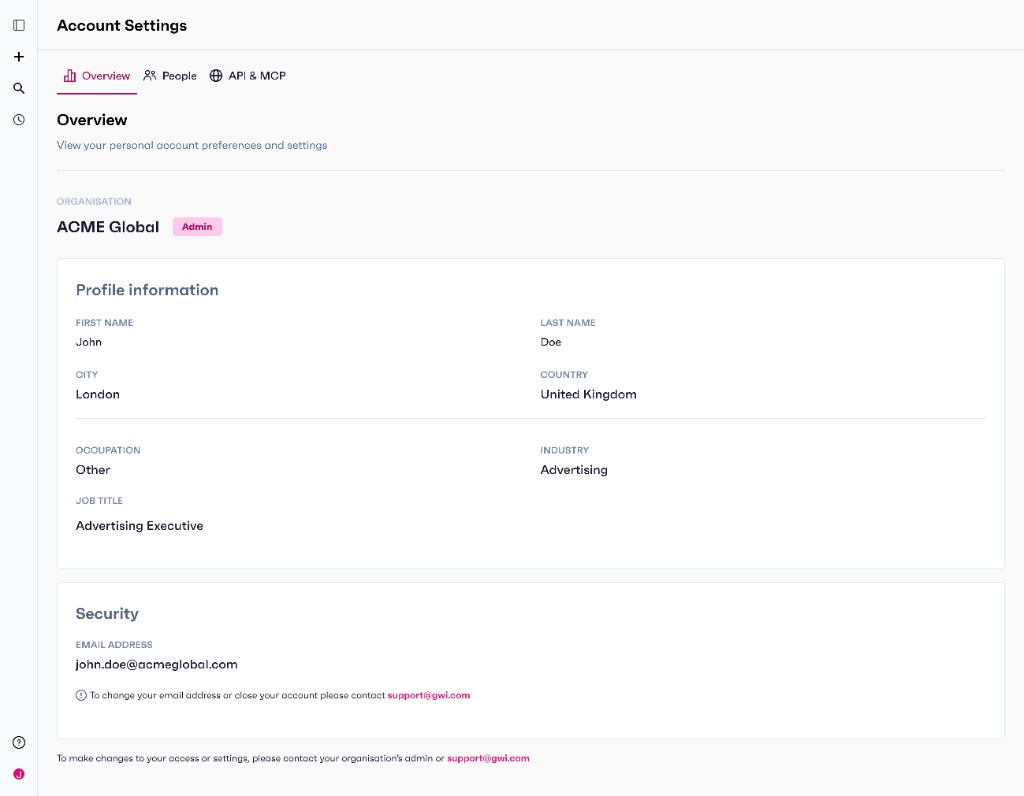Click the personal account preferences description
The height and width of the screenshot is (796, 1024).
pyautogui.click(x=192, y=145)
